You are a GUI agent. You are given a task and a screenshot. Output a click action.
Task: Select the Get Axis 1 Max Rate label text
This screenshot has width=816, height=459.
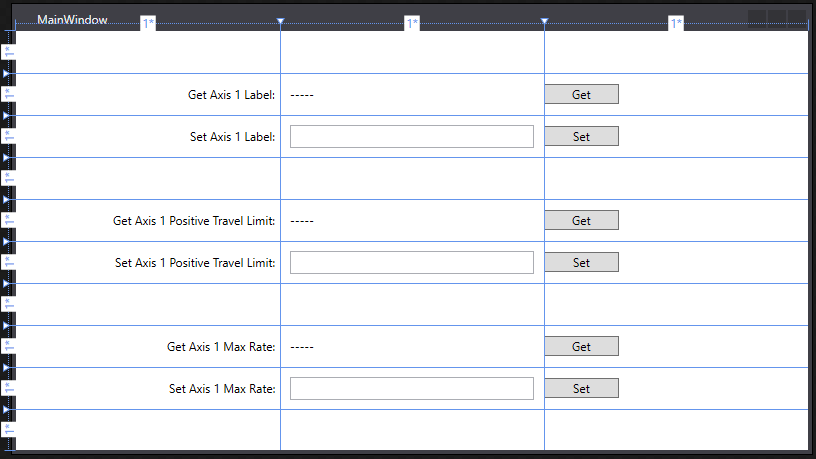pyautogui.click(x=221, y=347)
